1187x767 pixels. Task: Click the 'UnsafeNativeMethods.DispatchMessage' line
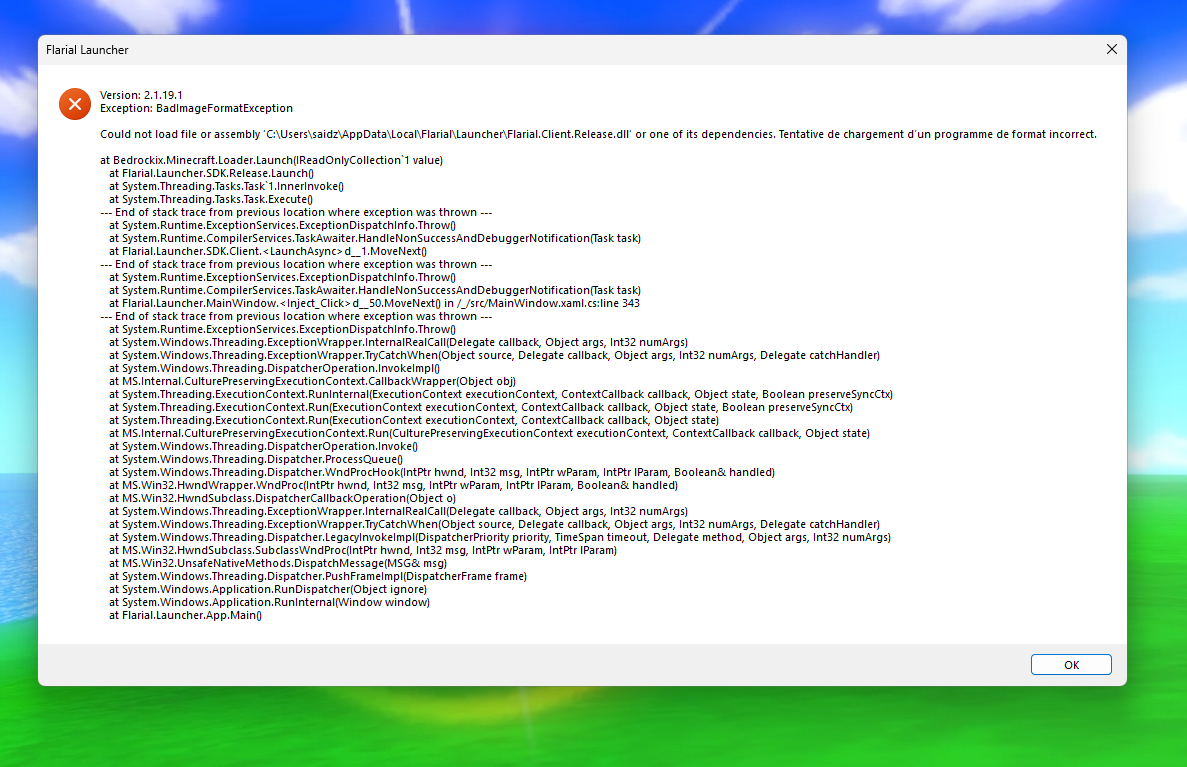[x=277, y=563]
